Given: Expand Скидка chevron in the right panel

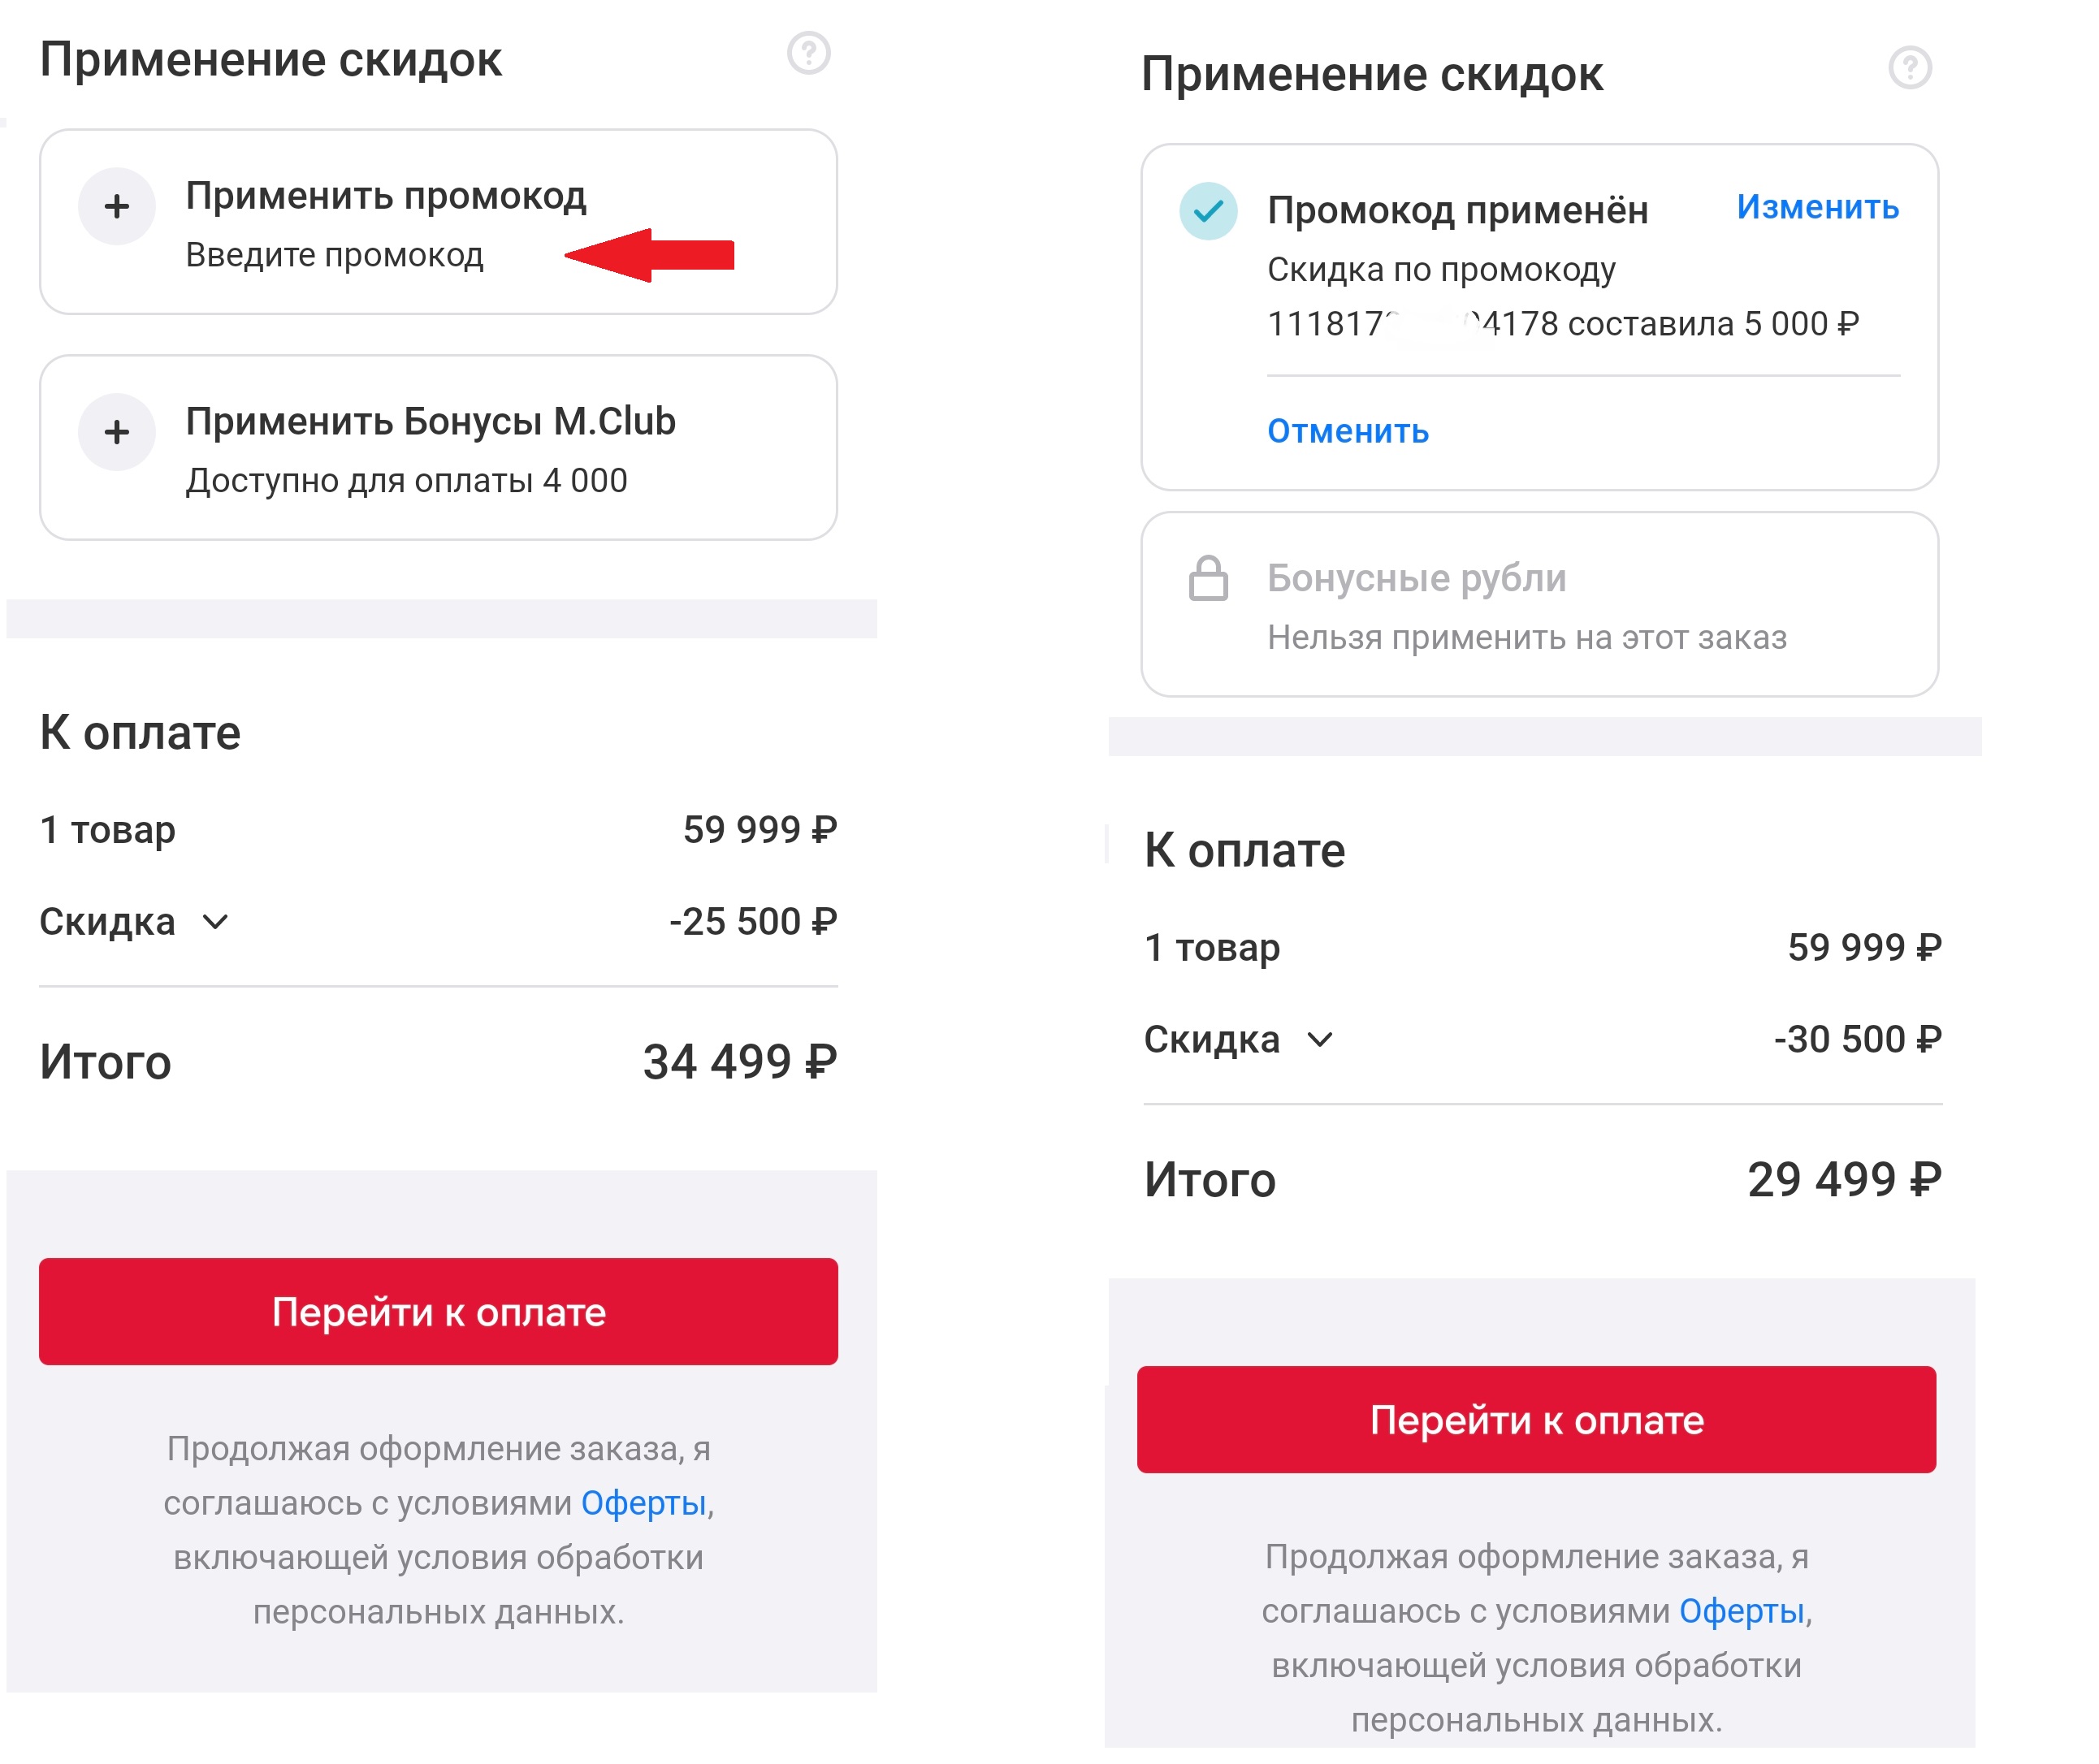Looking at the screenshot, I should coord(1320,1040).
